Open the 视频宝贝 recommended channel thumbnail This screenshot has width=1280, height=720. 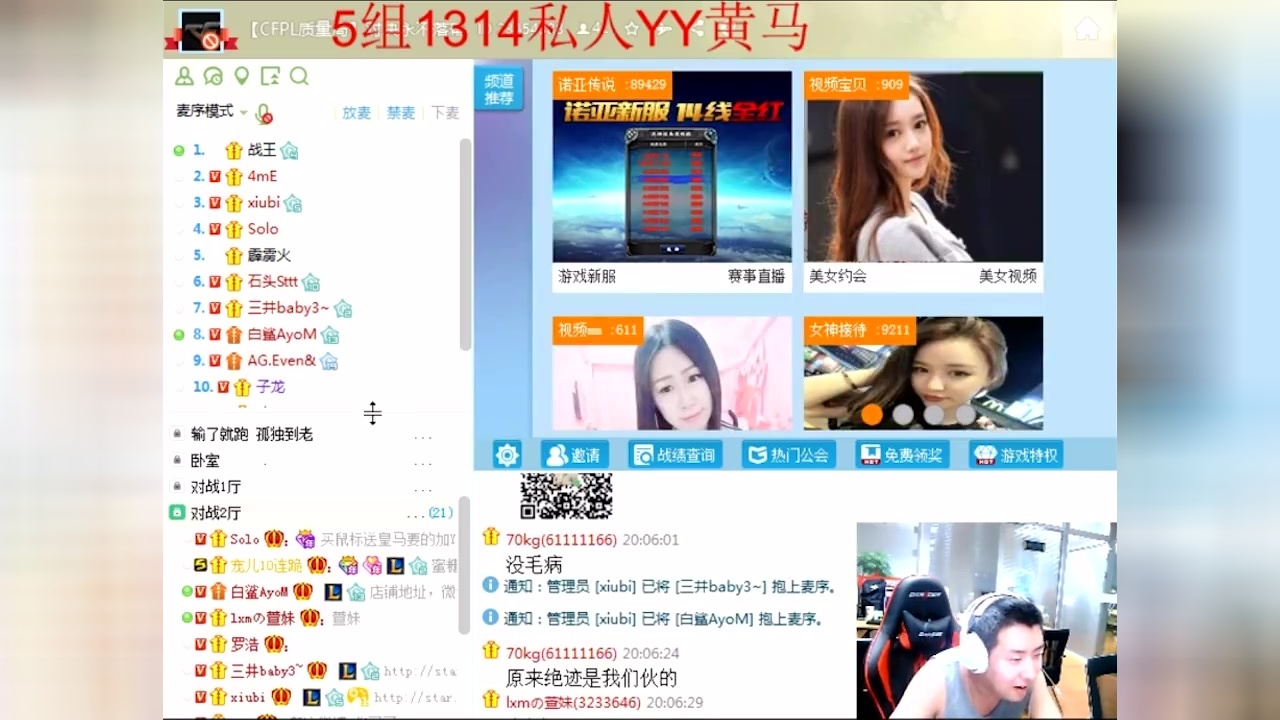[923, 167]
